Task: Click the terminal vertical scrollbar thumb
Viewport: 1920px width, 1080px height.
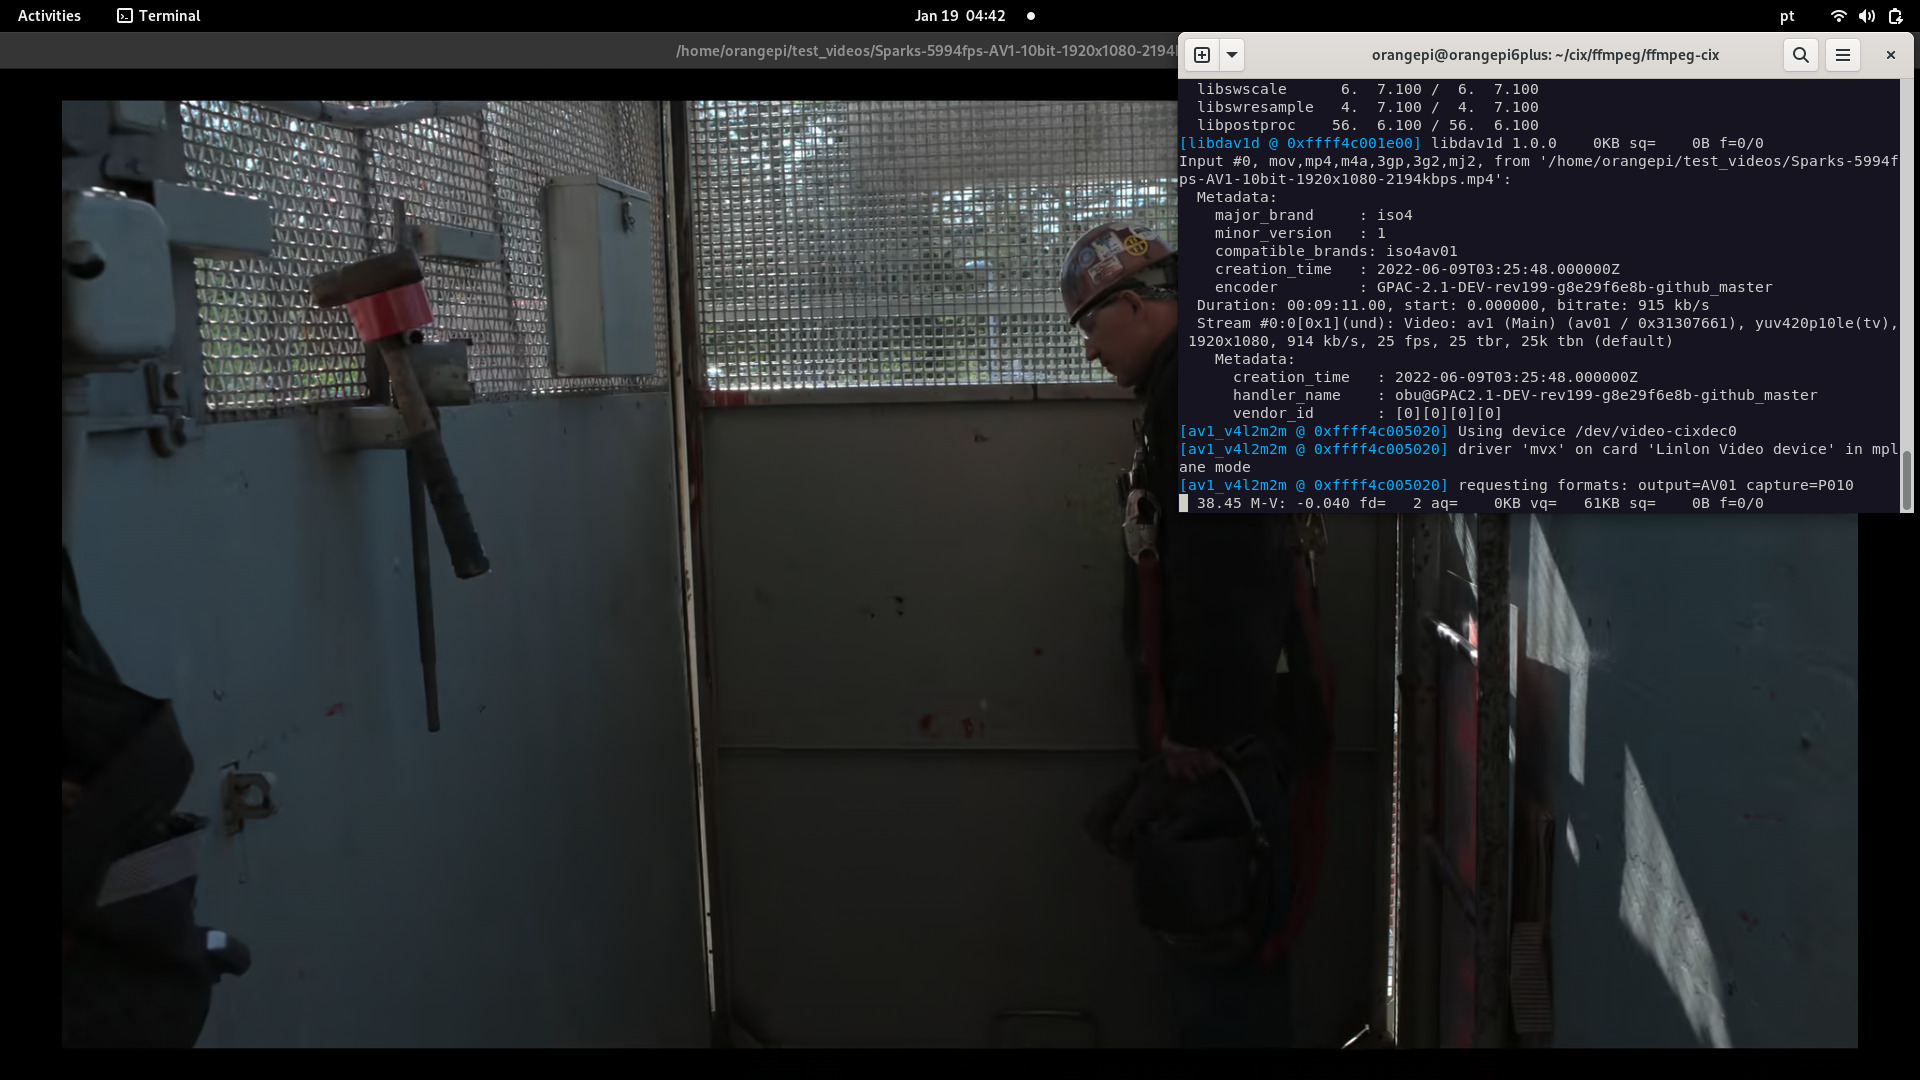Action: point(1906,480)
